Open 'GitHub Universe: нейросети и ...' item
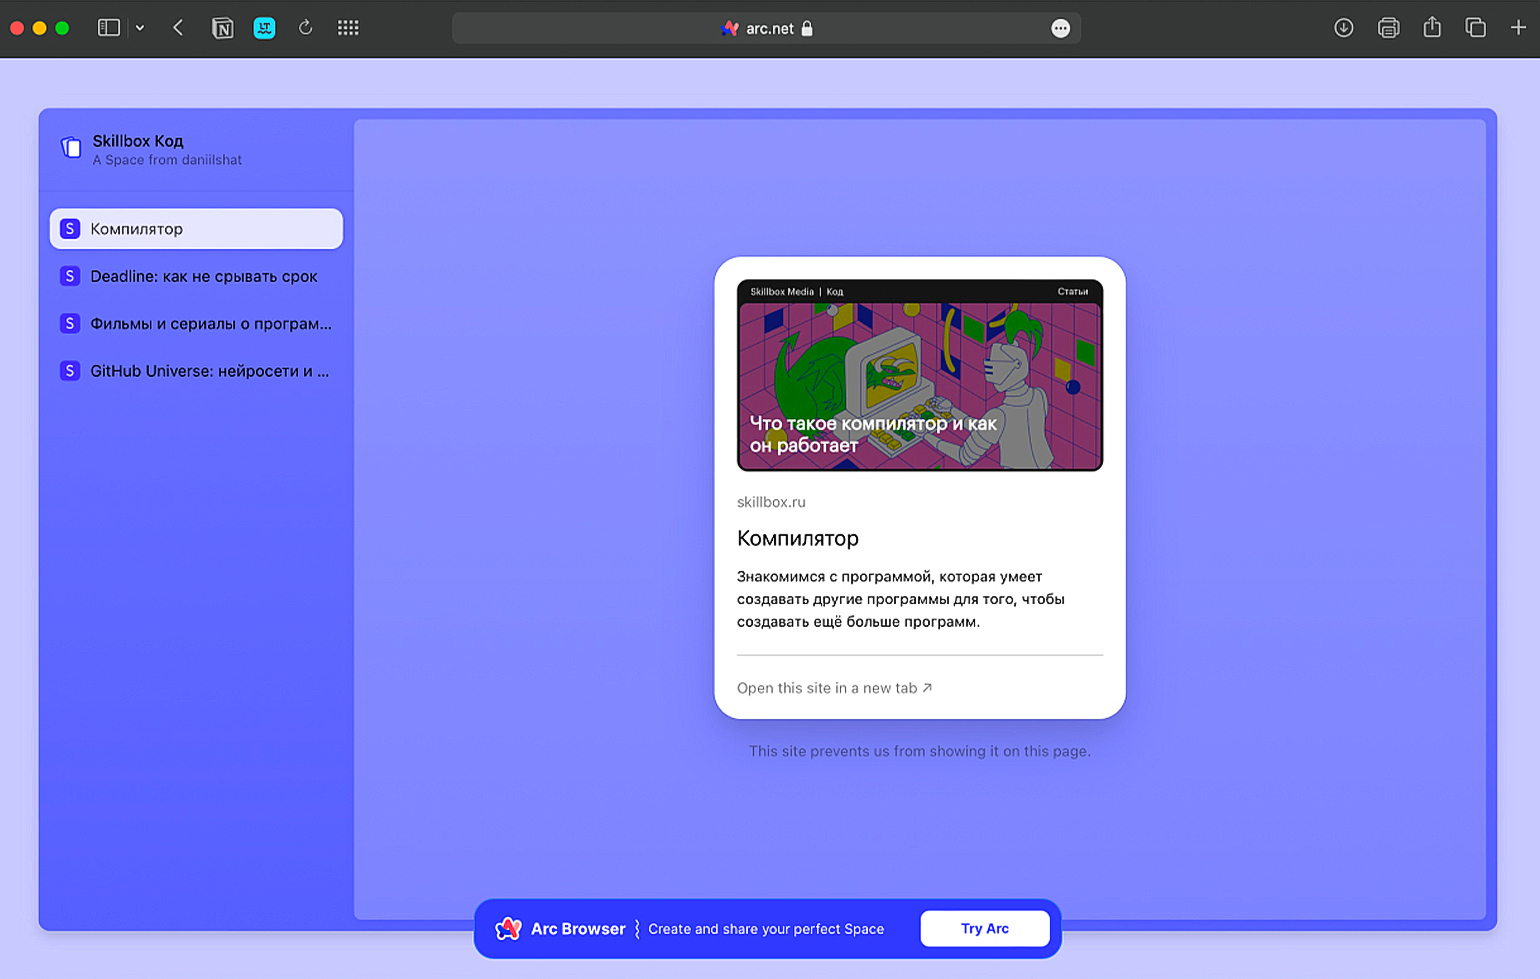 pos(196,371)
